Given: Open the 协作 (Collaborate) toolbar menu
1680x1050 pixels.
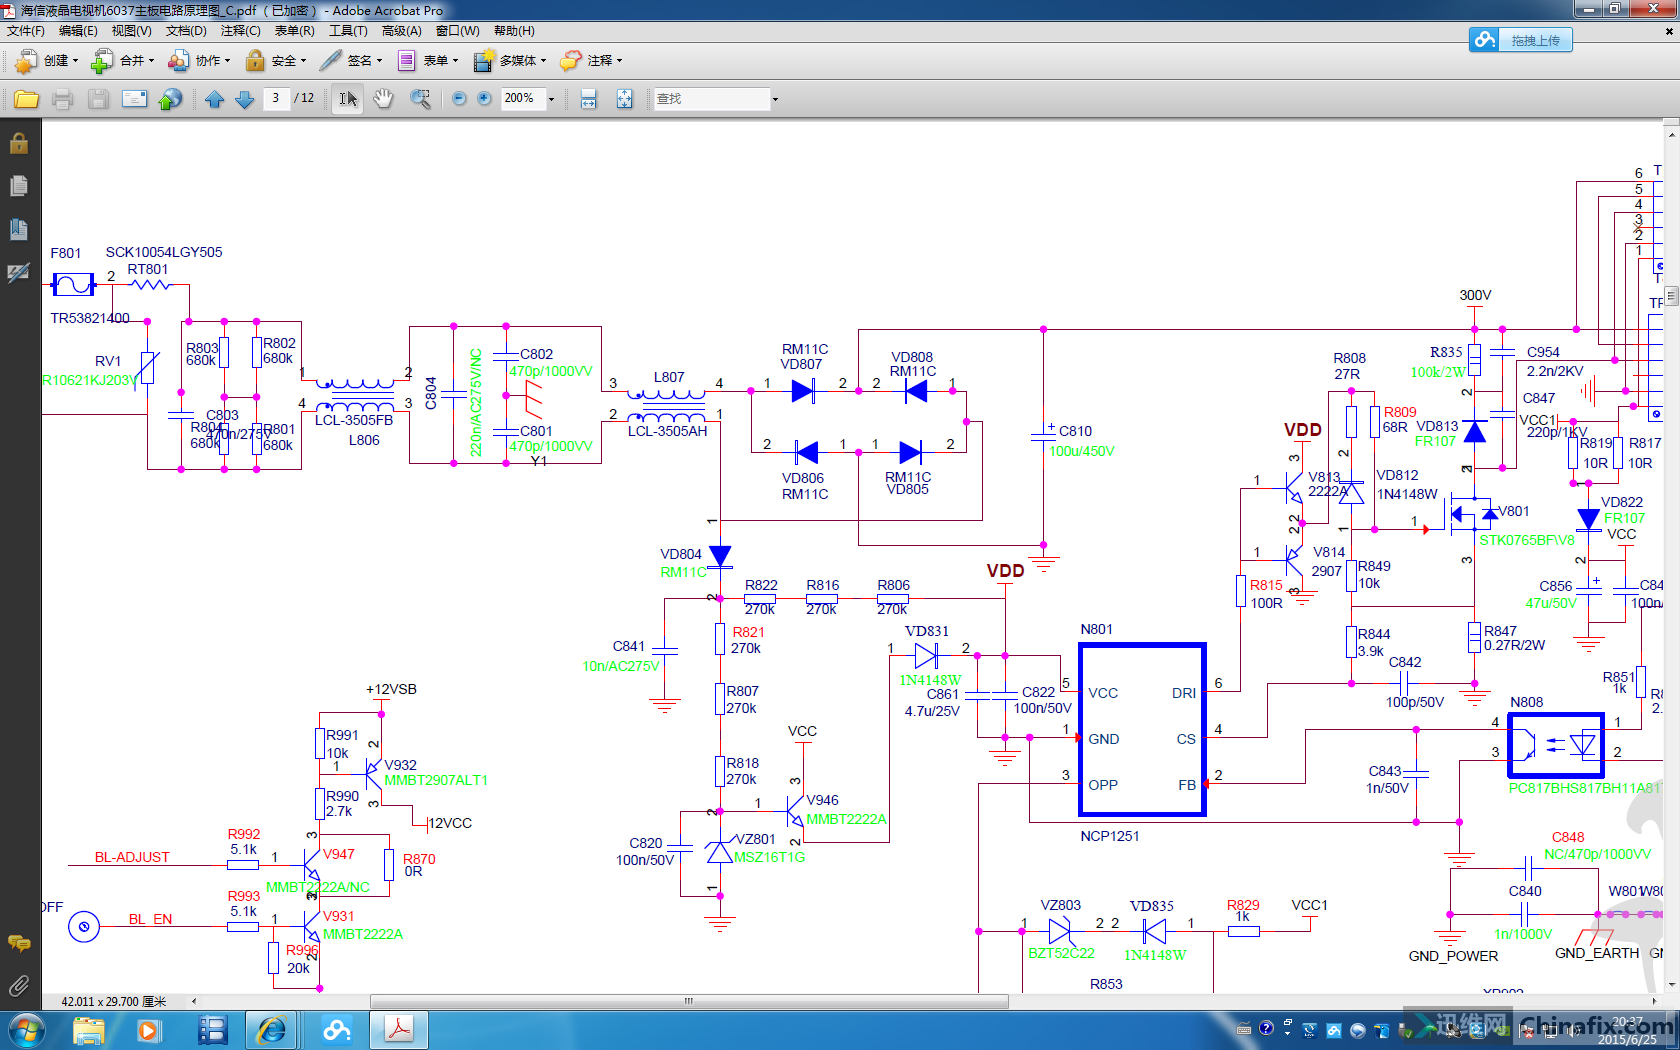Looking at the screenshot, I should point(198,61).
